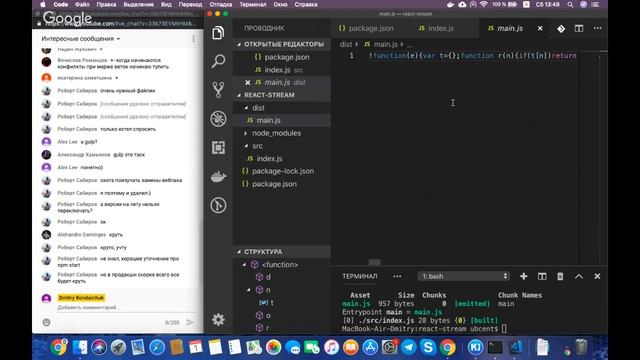Open package.json in project tree
Screen dimensions: 640x360
282,184
